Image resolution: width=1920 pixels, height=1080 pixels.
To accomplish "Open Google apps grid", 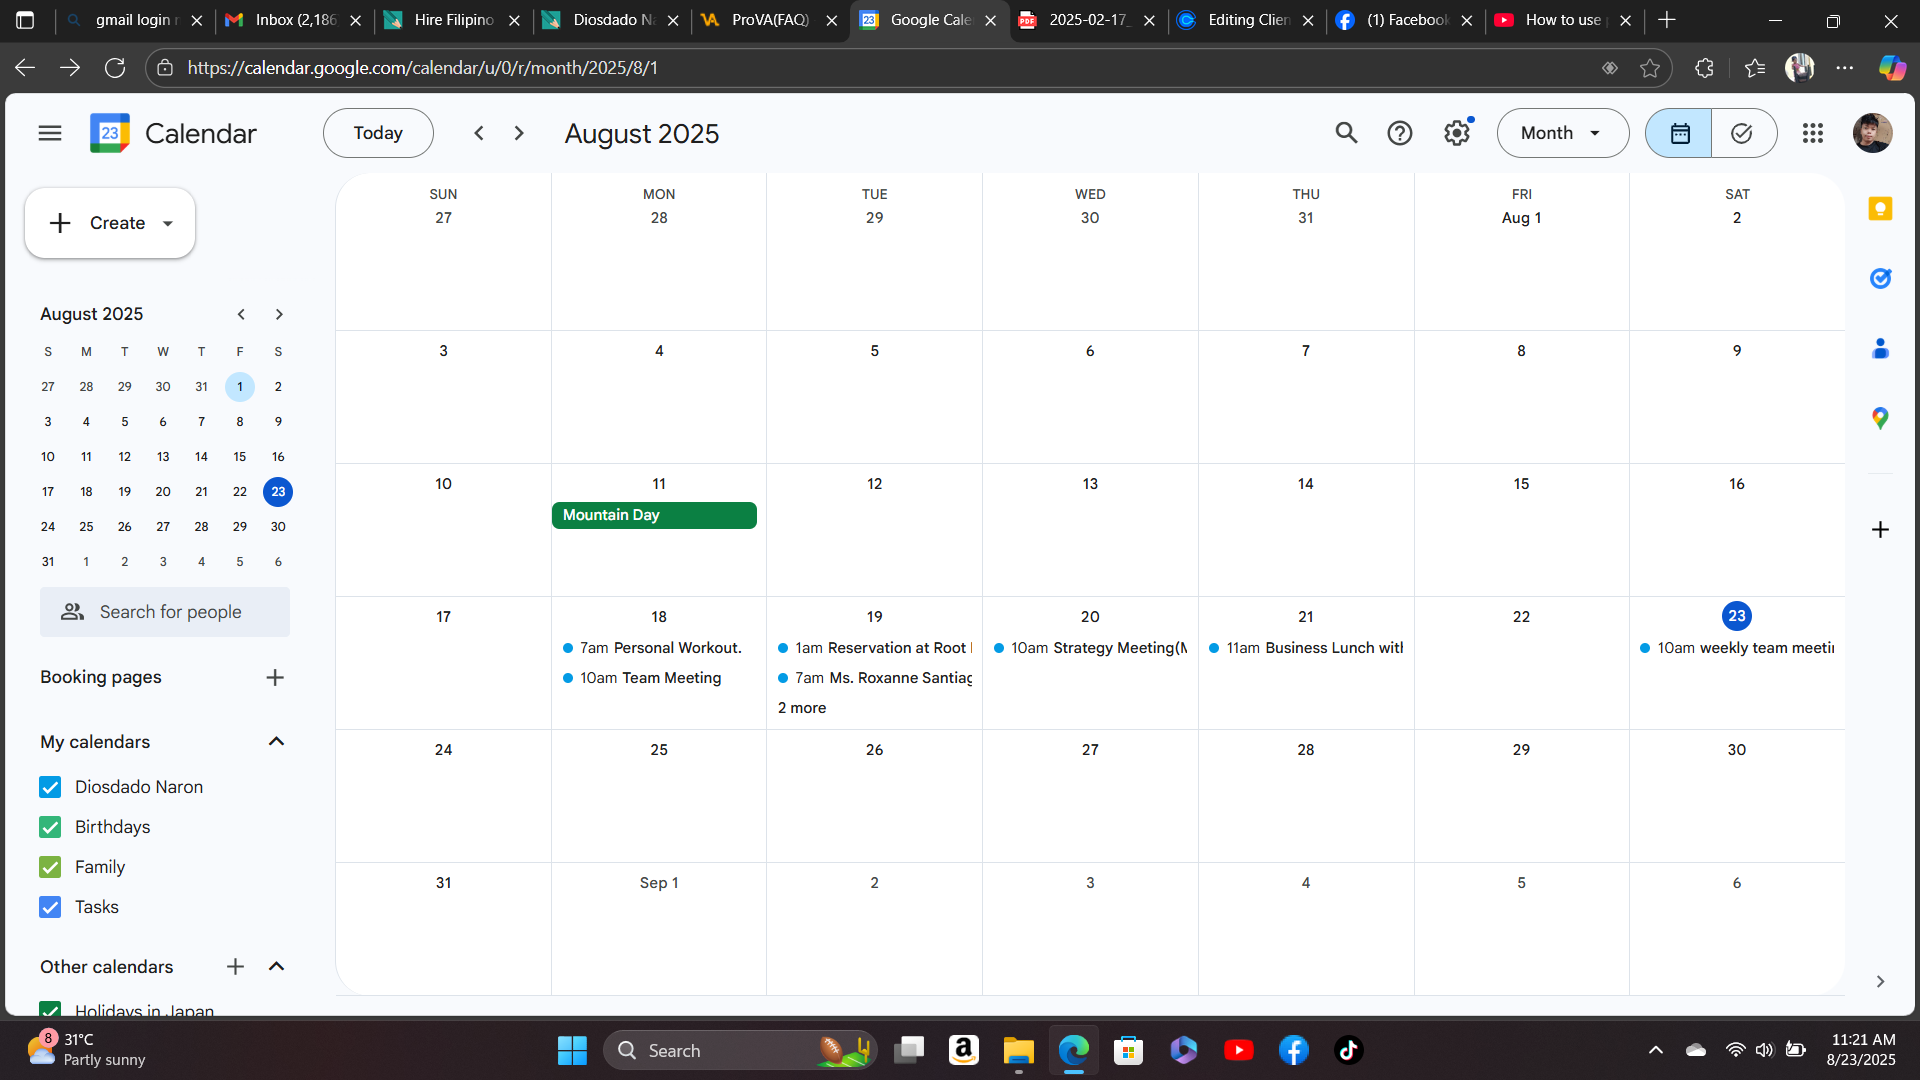I will point(1813,133).
